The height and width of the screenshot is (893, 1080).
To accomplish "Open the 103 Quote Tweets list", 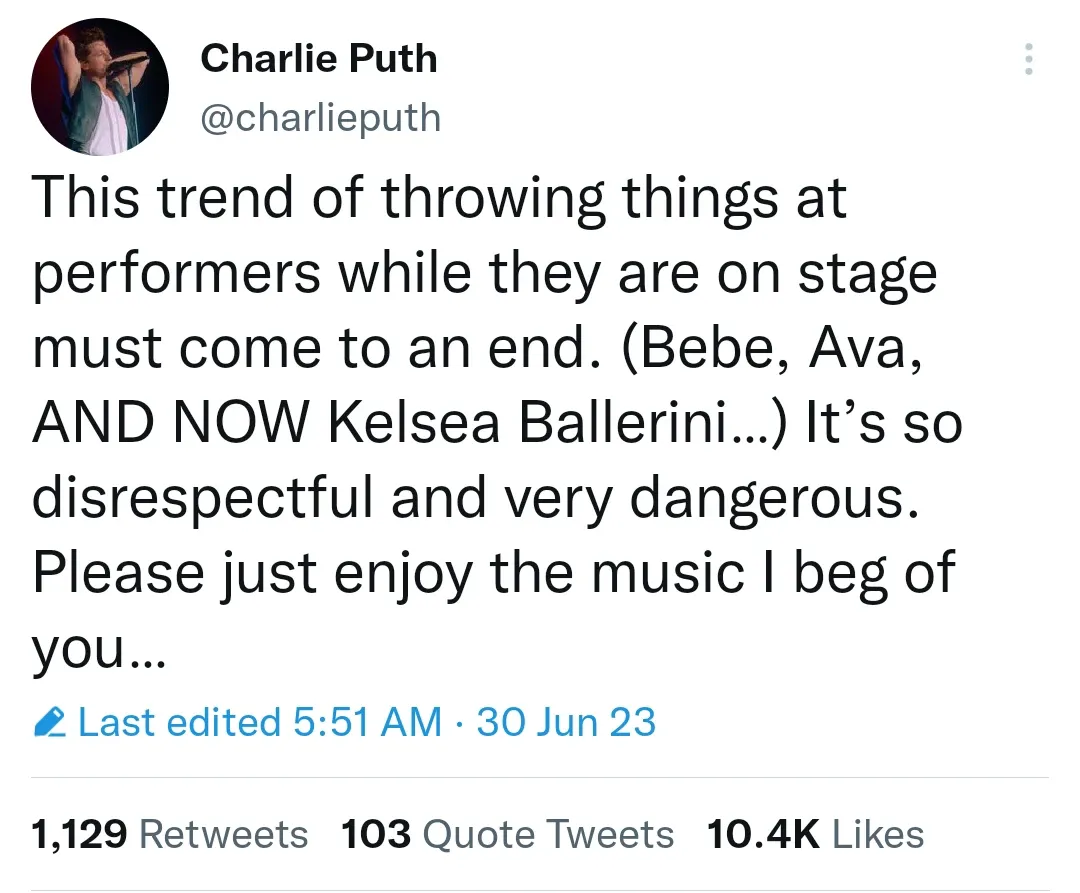I will [508, 834].
